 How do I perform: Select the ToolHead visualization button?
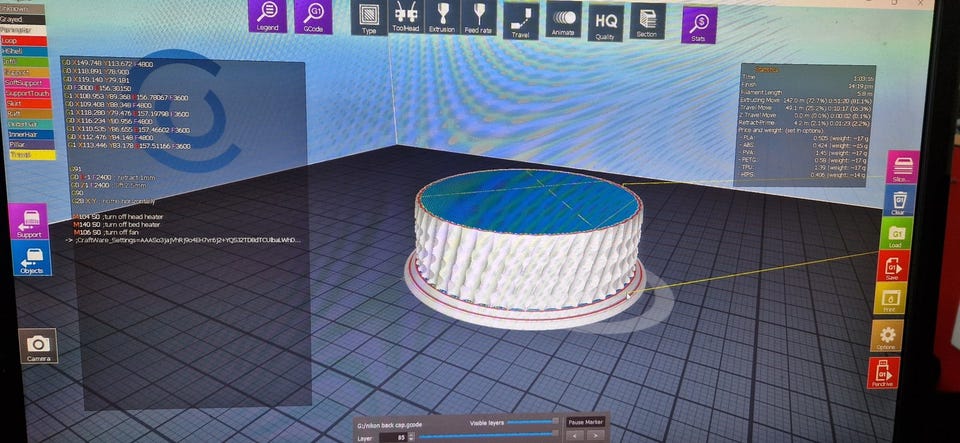[x=406, y=17]
